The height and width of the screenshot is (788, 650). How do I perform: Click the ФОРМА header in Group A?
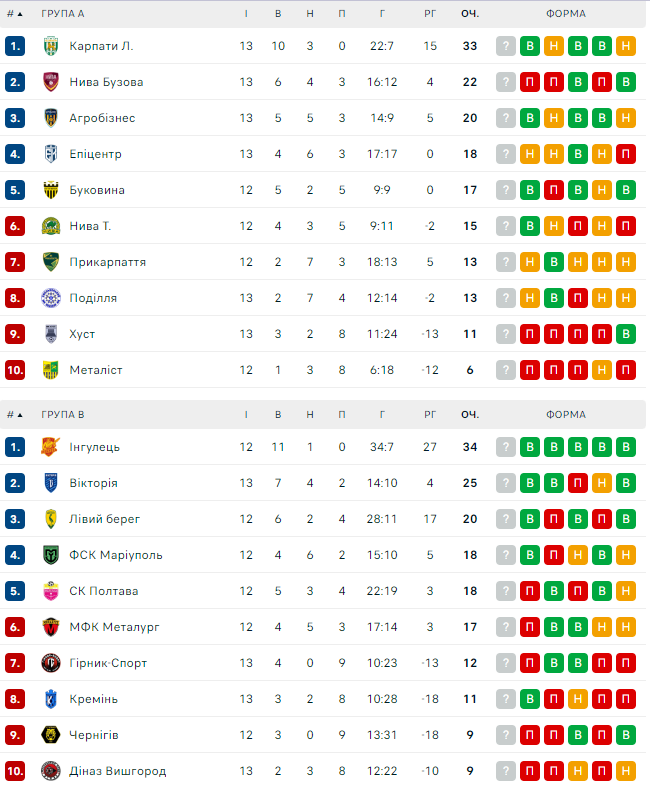[x=566, y=14]
